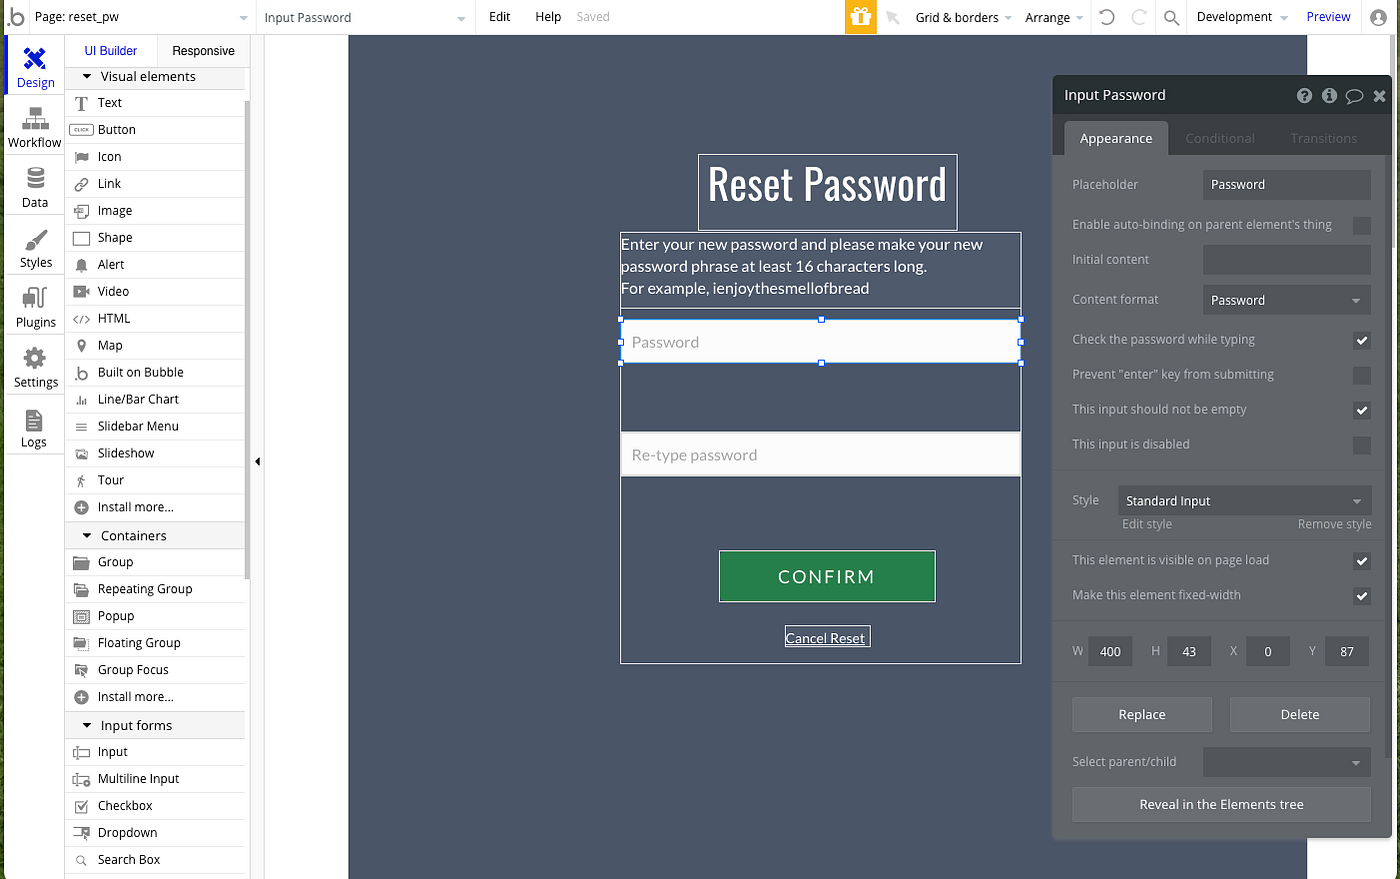Open the Help menu
This screenshot has height=879, width=1400.
pos(548,17)
